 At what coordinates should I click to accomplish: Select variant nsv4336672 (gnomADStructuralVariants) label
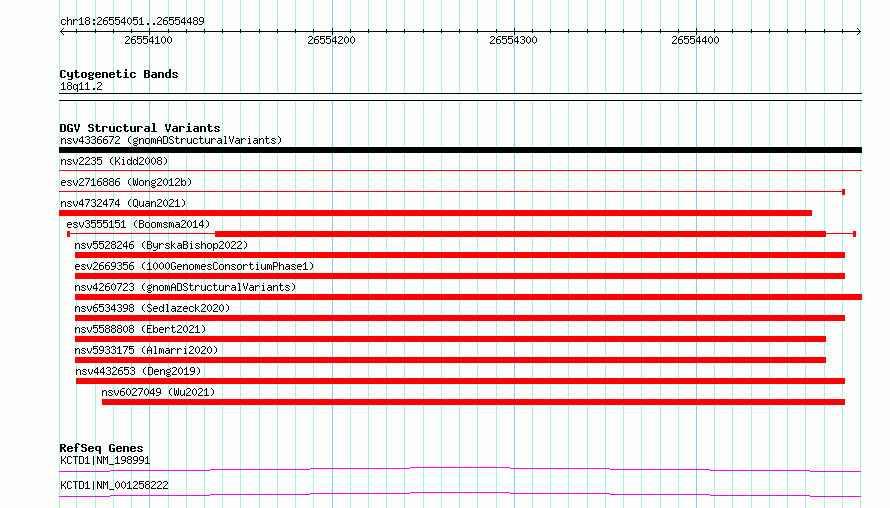pos(171,140)
